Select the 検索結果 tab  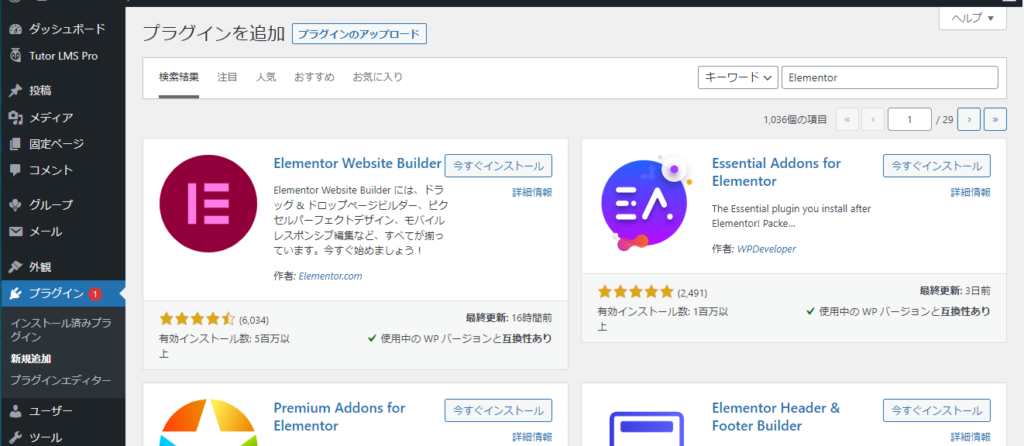(179, 77)
